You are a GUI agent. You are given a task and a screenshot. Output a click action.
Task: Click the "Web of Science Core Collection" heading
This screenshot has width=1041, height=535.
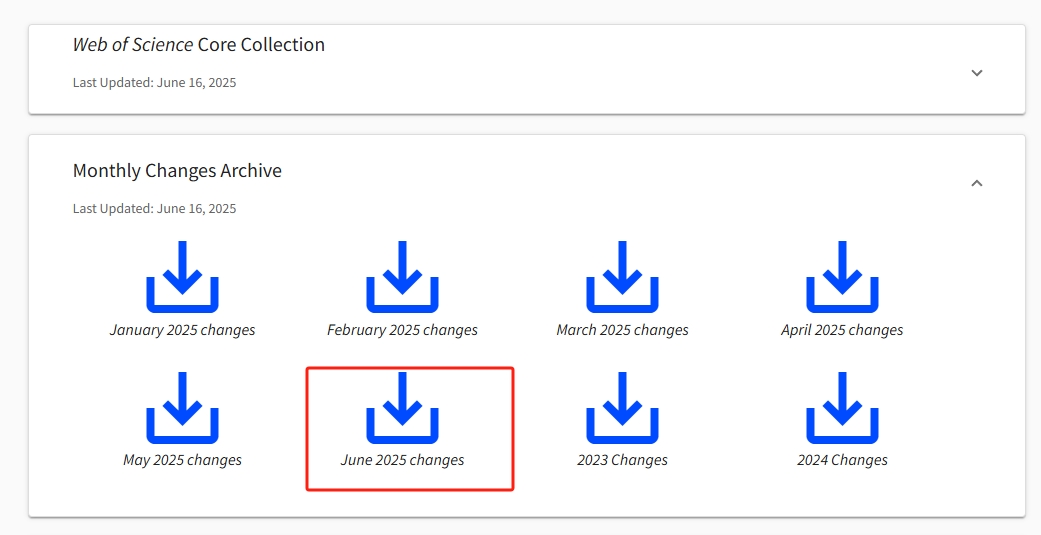pyautogui.click(x=199, y=45)
